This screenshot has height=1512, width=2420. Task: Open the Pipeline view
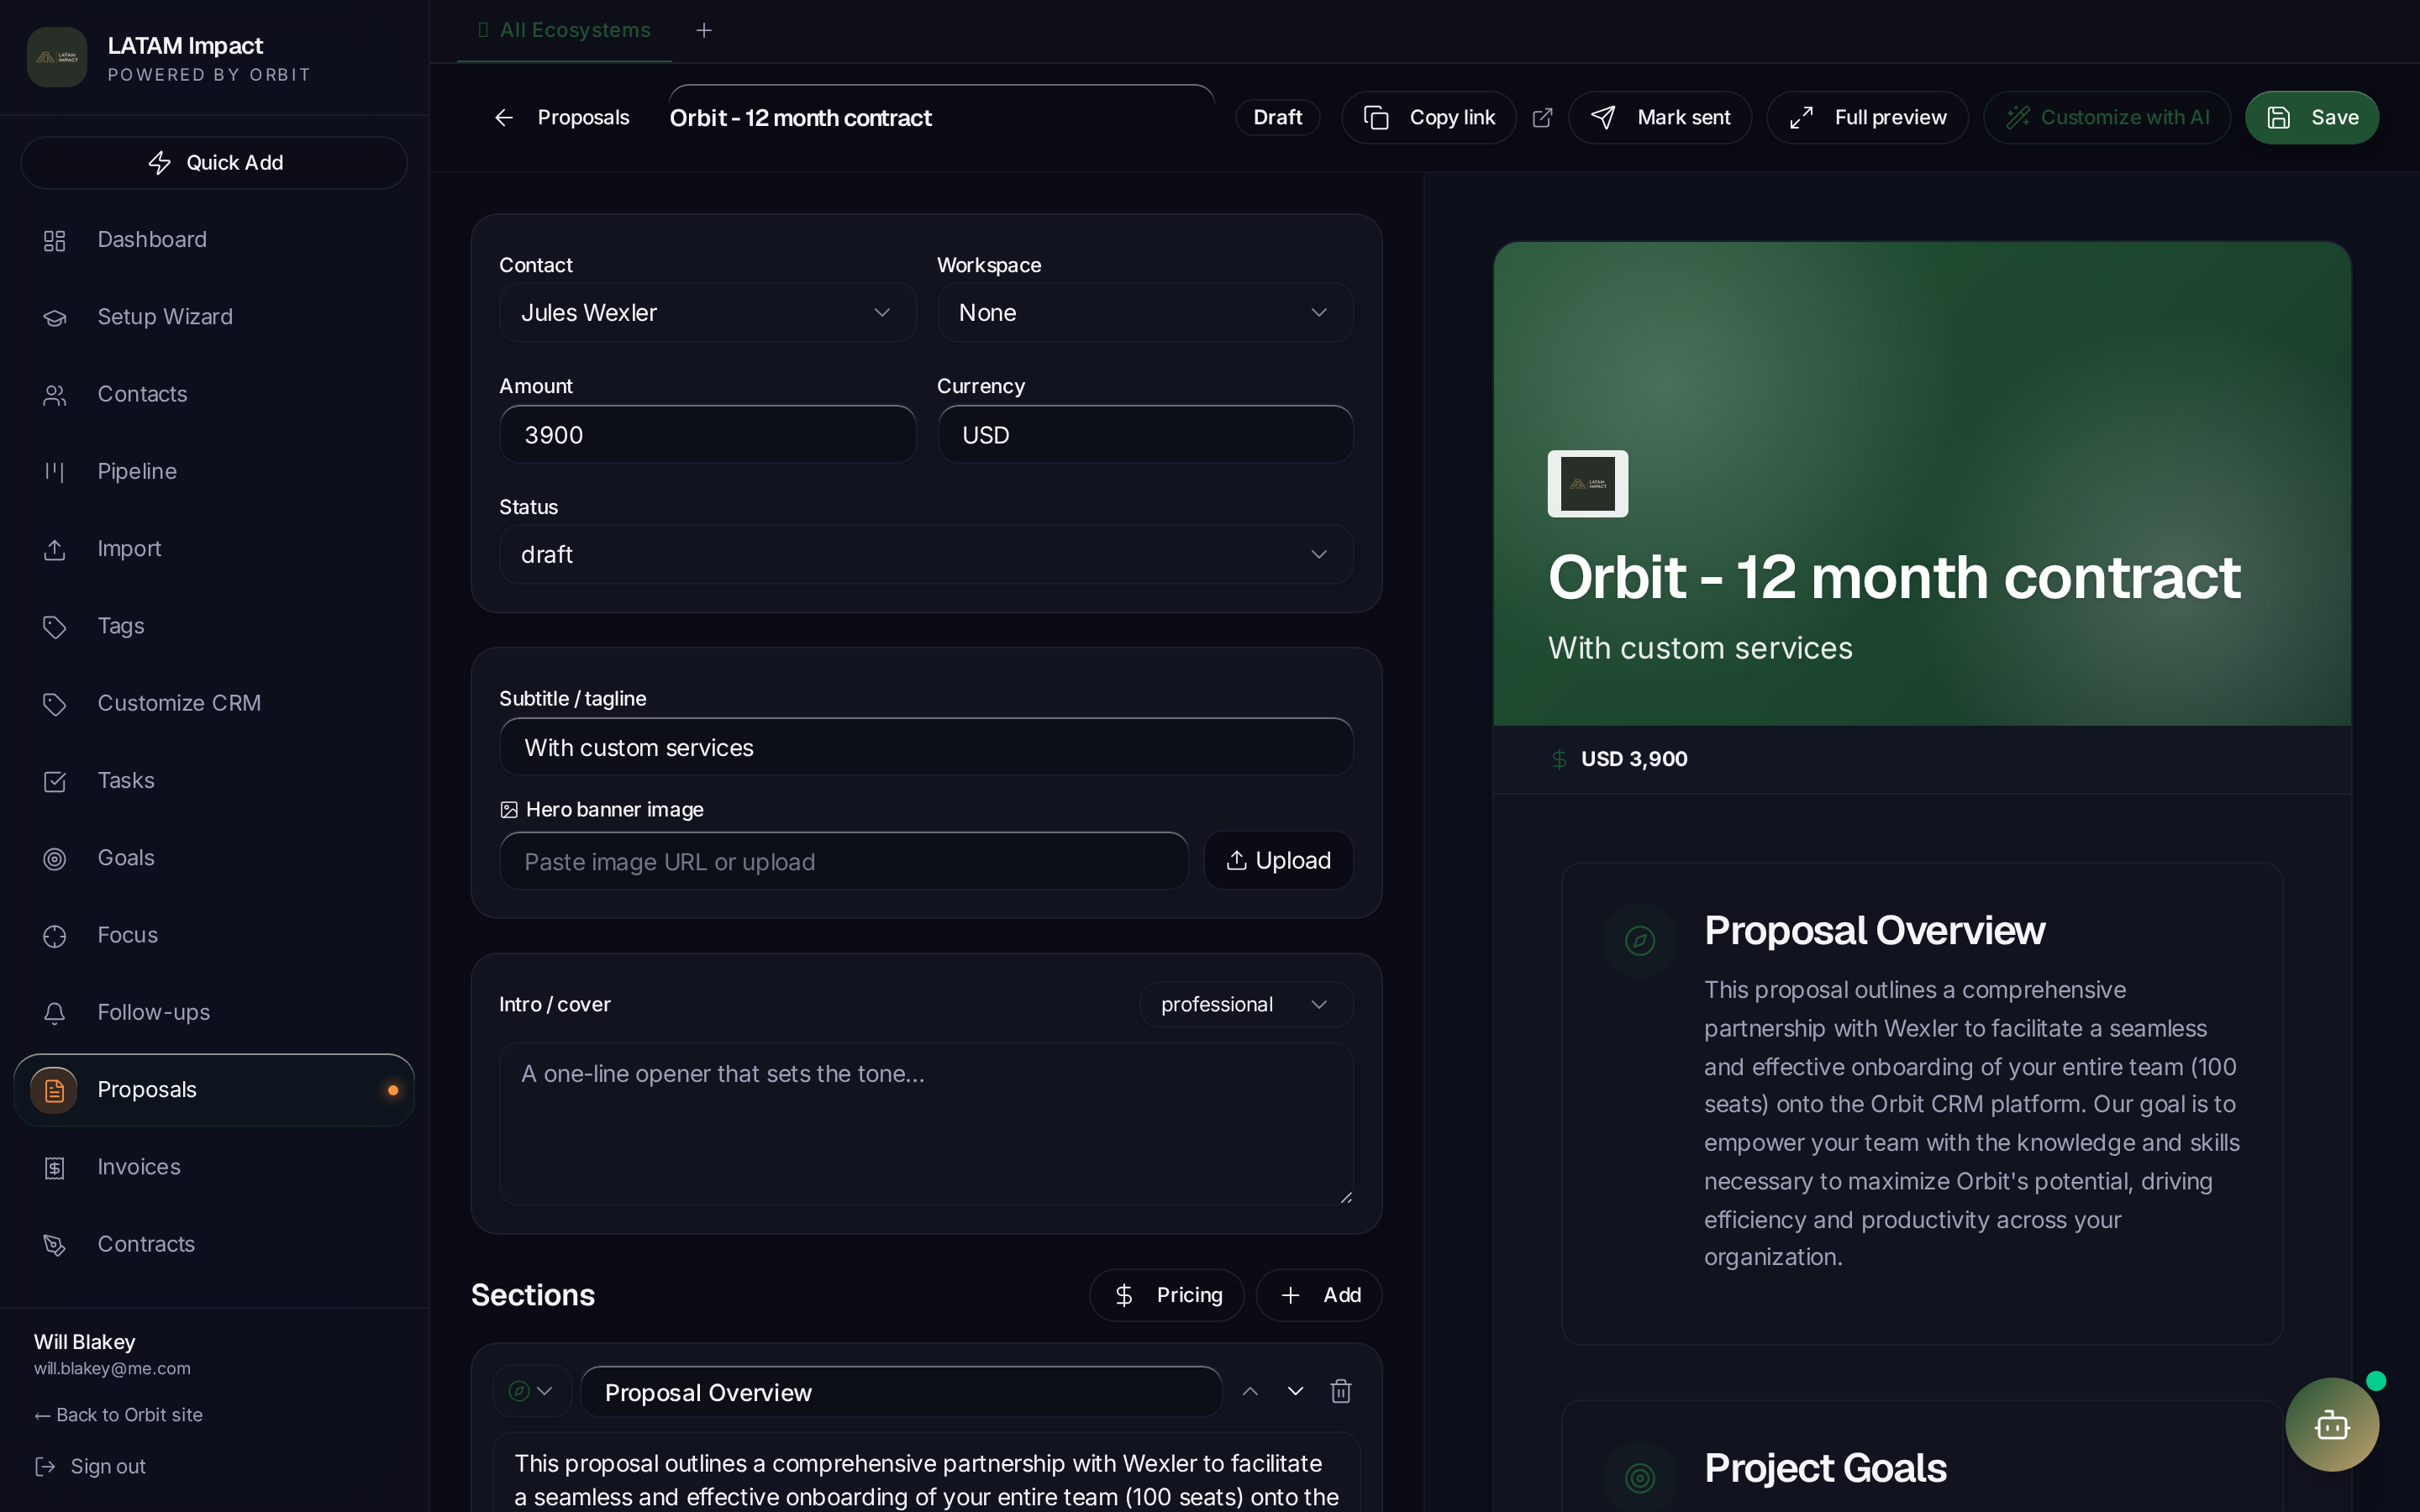coord(214,471)
